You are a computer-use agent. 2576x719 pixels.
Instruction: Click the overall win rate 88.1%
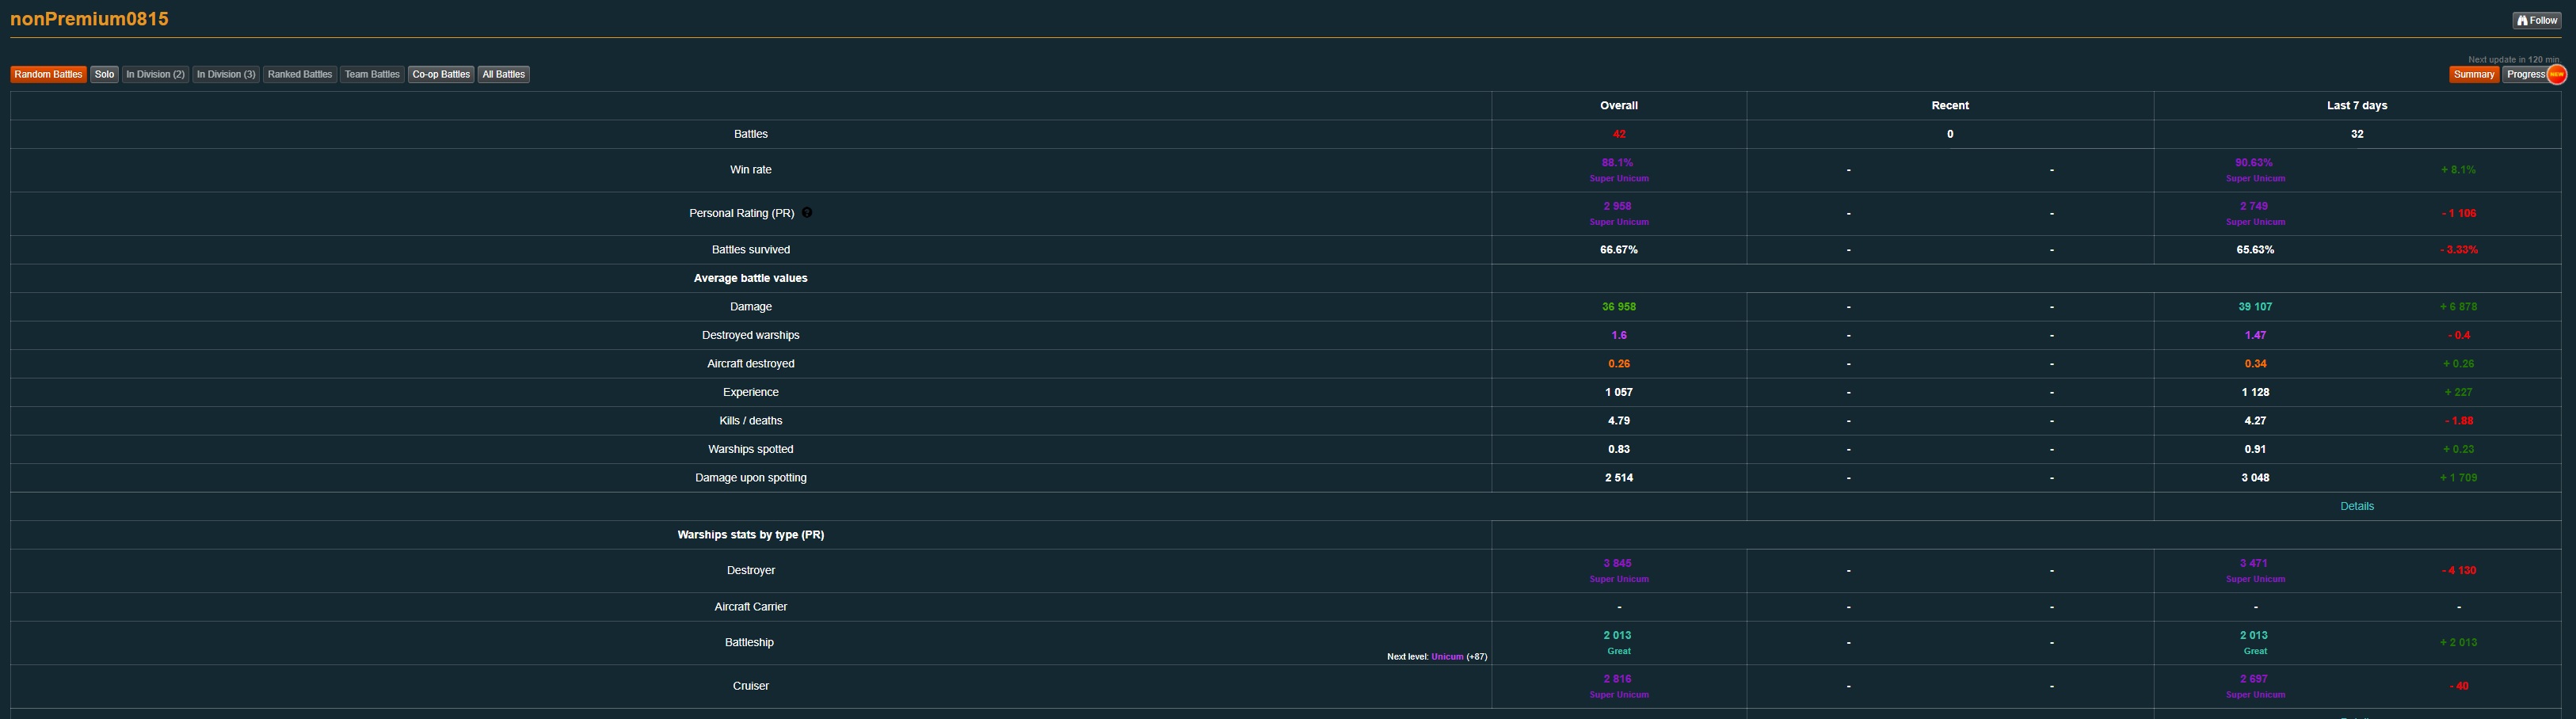pos(1617,162)
